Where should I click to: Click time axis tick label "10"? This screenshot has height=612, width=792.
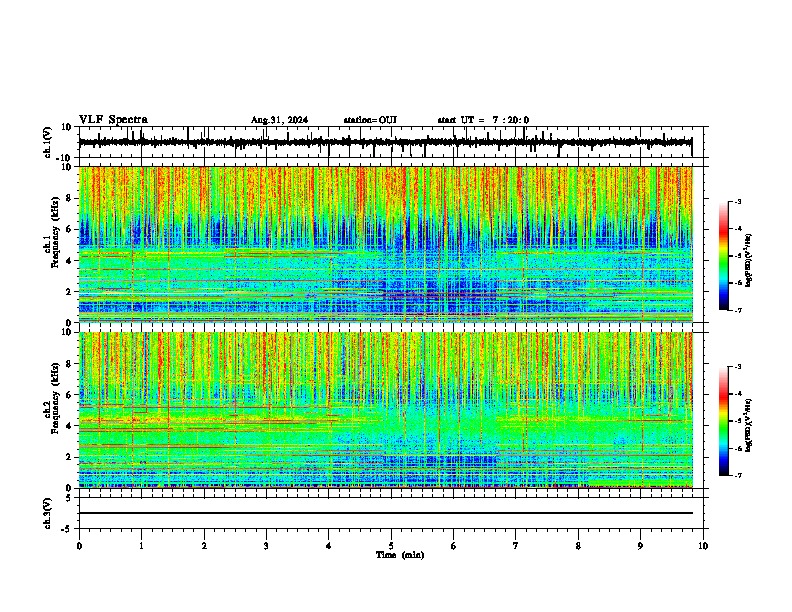click(703, 546)
